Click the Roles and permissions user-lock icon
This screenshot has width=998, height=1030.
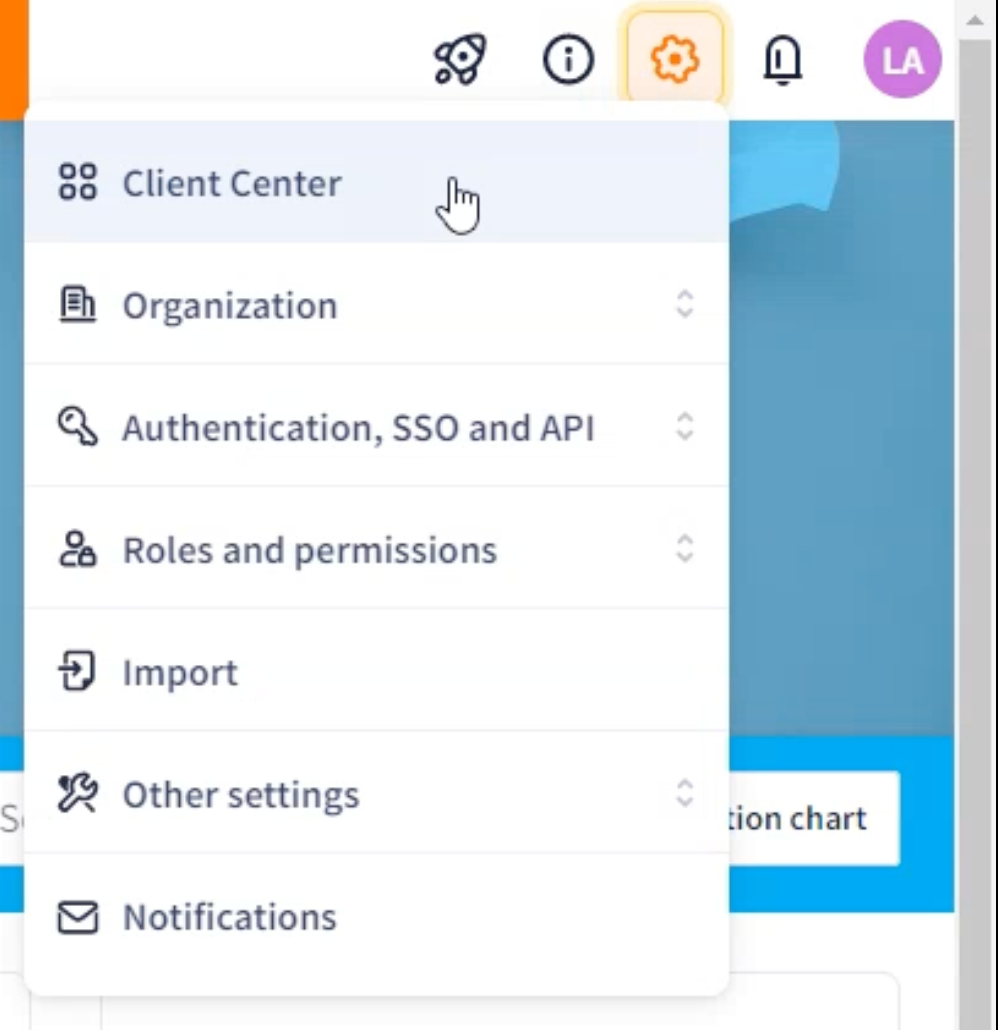pyautogui.click(x=80, y=549)
